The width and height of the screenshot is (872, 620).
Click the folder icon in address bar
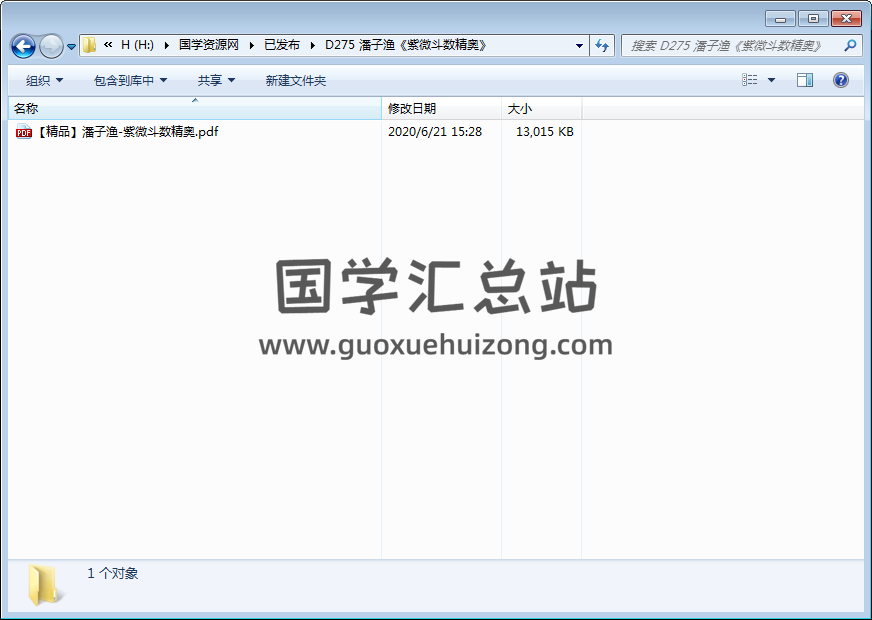pos(89,45)
